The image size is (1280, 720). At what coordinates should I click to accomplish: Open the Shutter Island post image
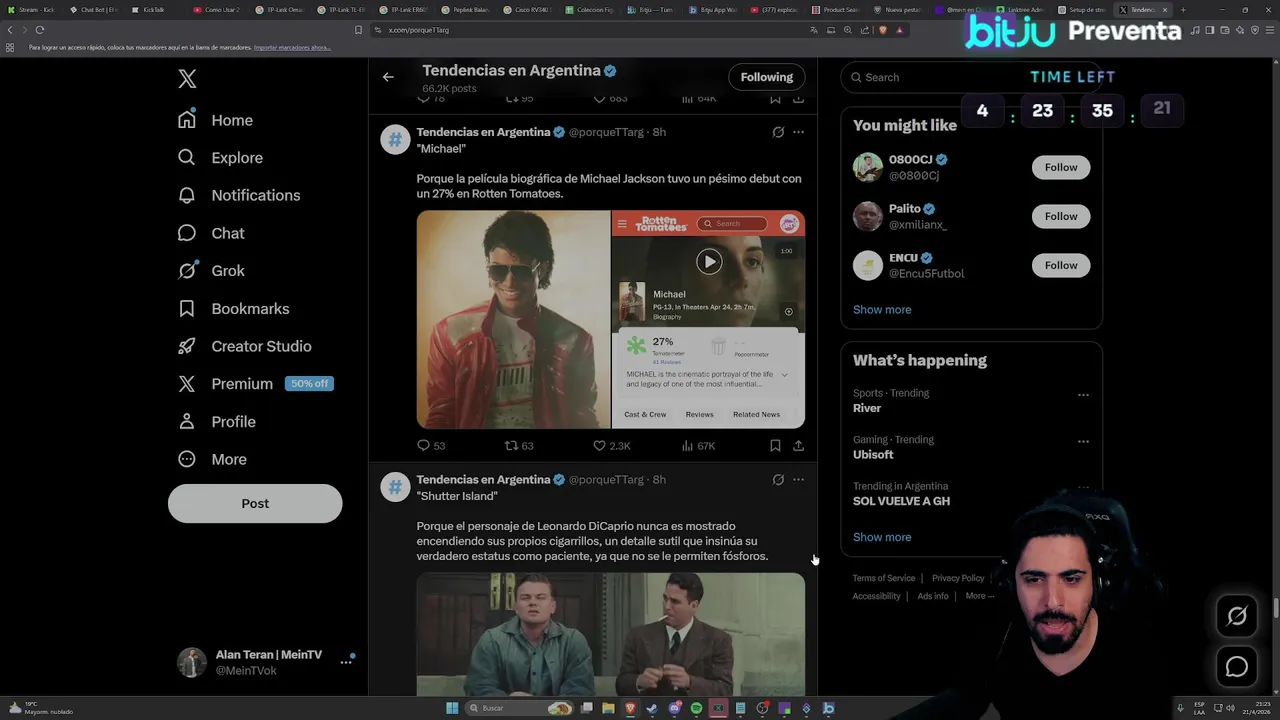[611, 634]
